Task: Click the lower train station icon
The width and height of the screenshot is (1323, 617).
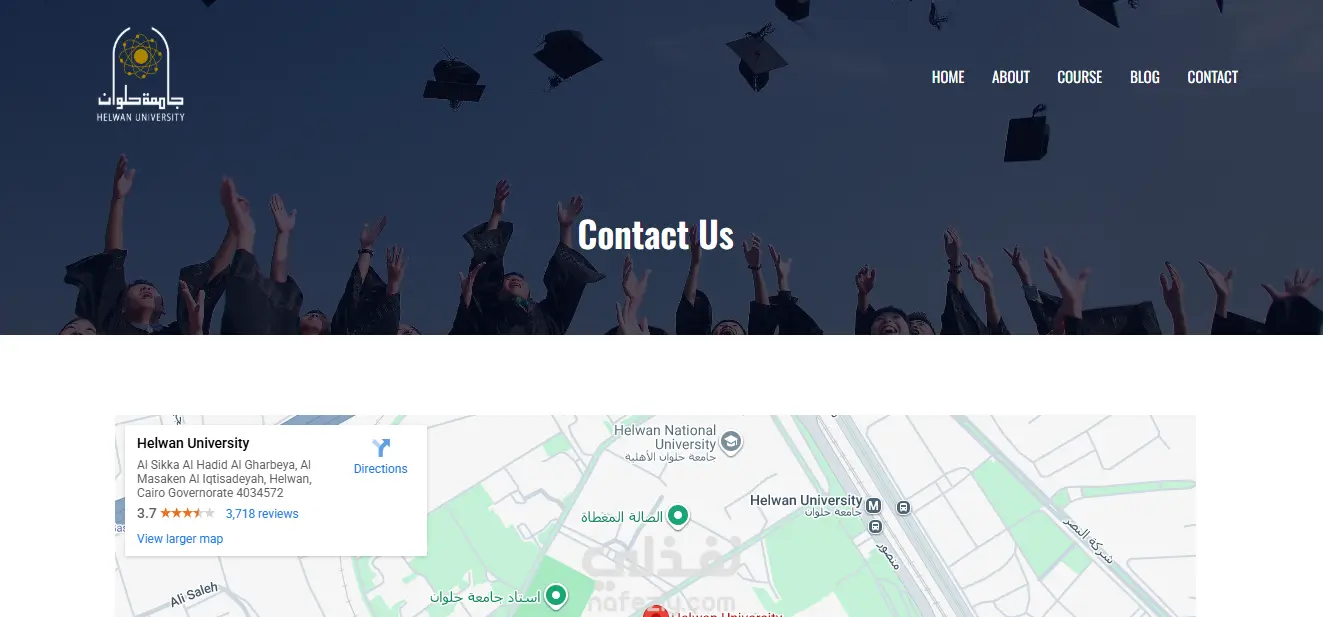Action: click(x=875, y=527)
